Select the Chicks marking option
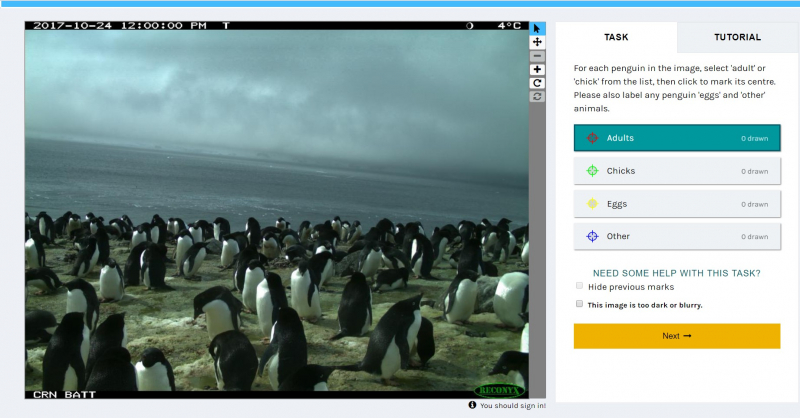The height and width of the screenshot is (418, 800). (x=677, y=171)
